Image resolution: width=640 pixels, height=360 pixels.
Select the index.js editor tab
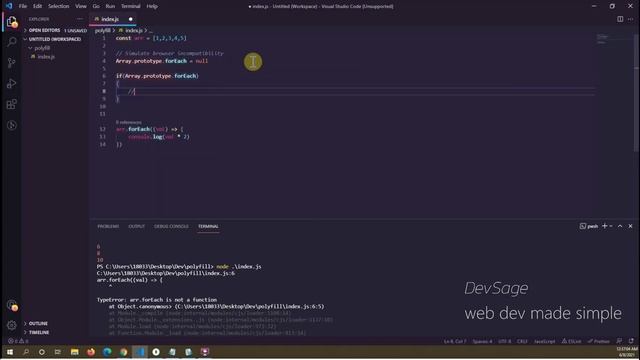click(112, 19)
